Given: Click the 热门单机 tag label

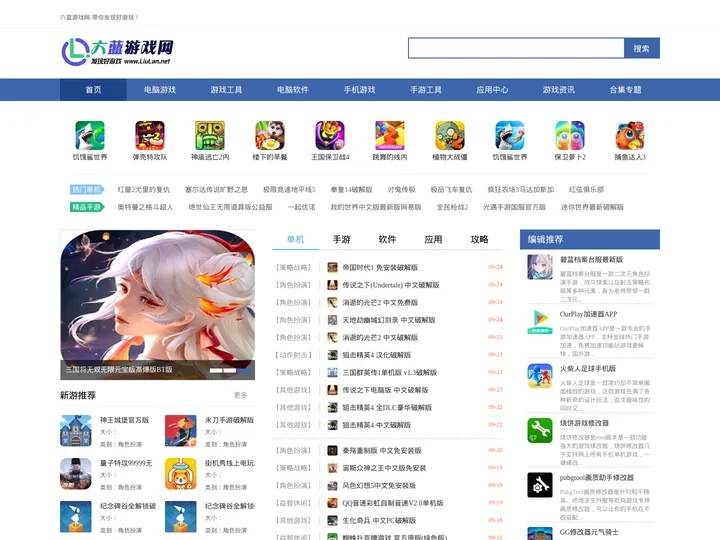Looking at the screenshot, I should [87, 189].
